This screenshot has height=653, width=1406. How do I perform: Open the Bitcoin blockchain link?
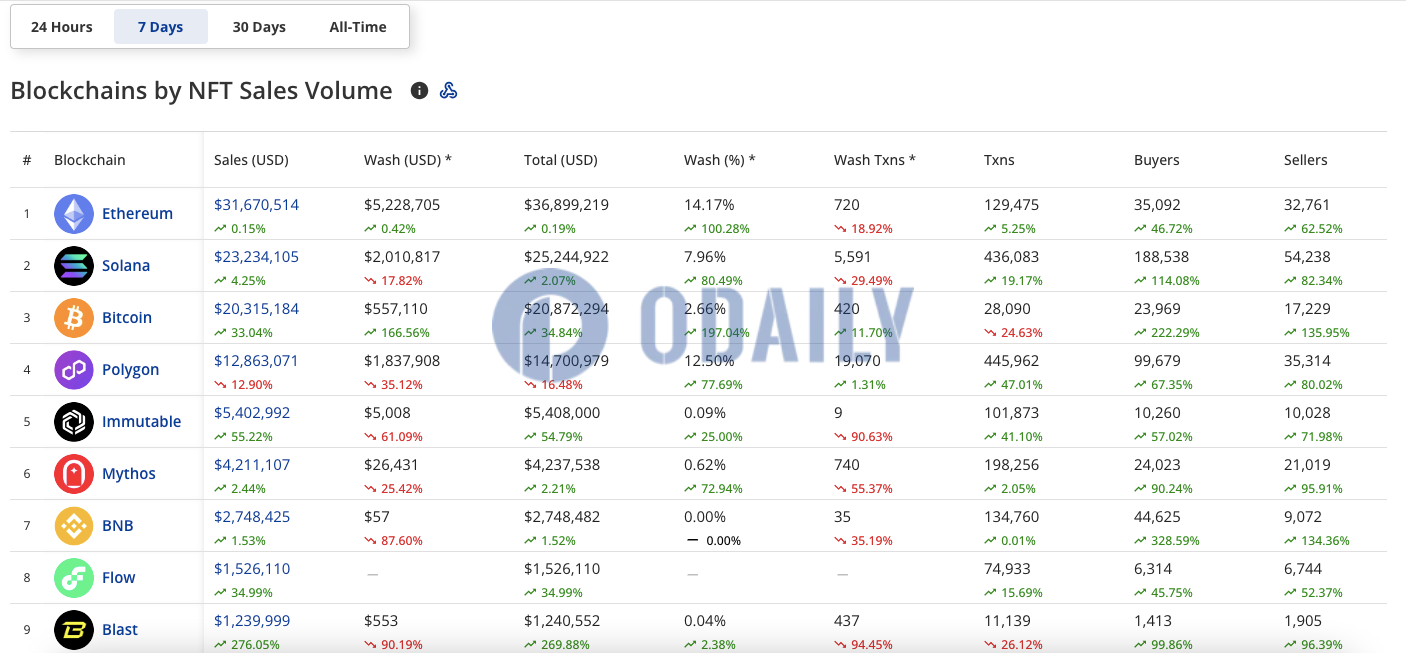coord(127,318)
